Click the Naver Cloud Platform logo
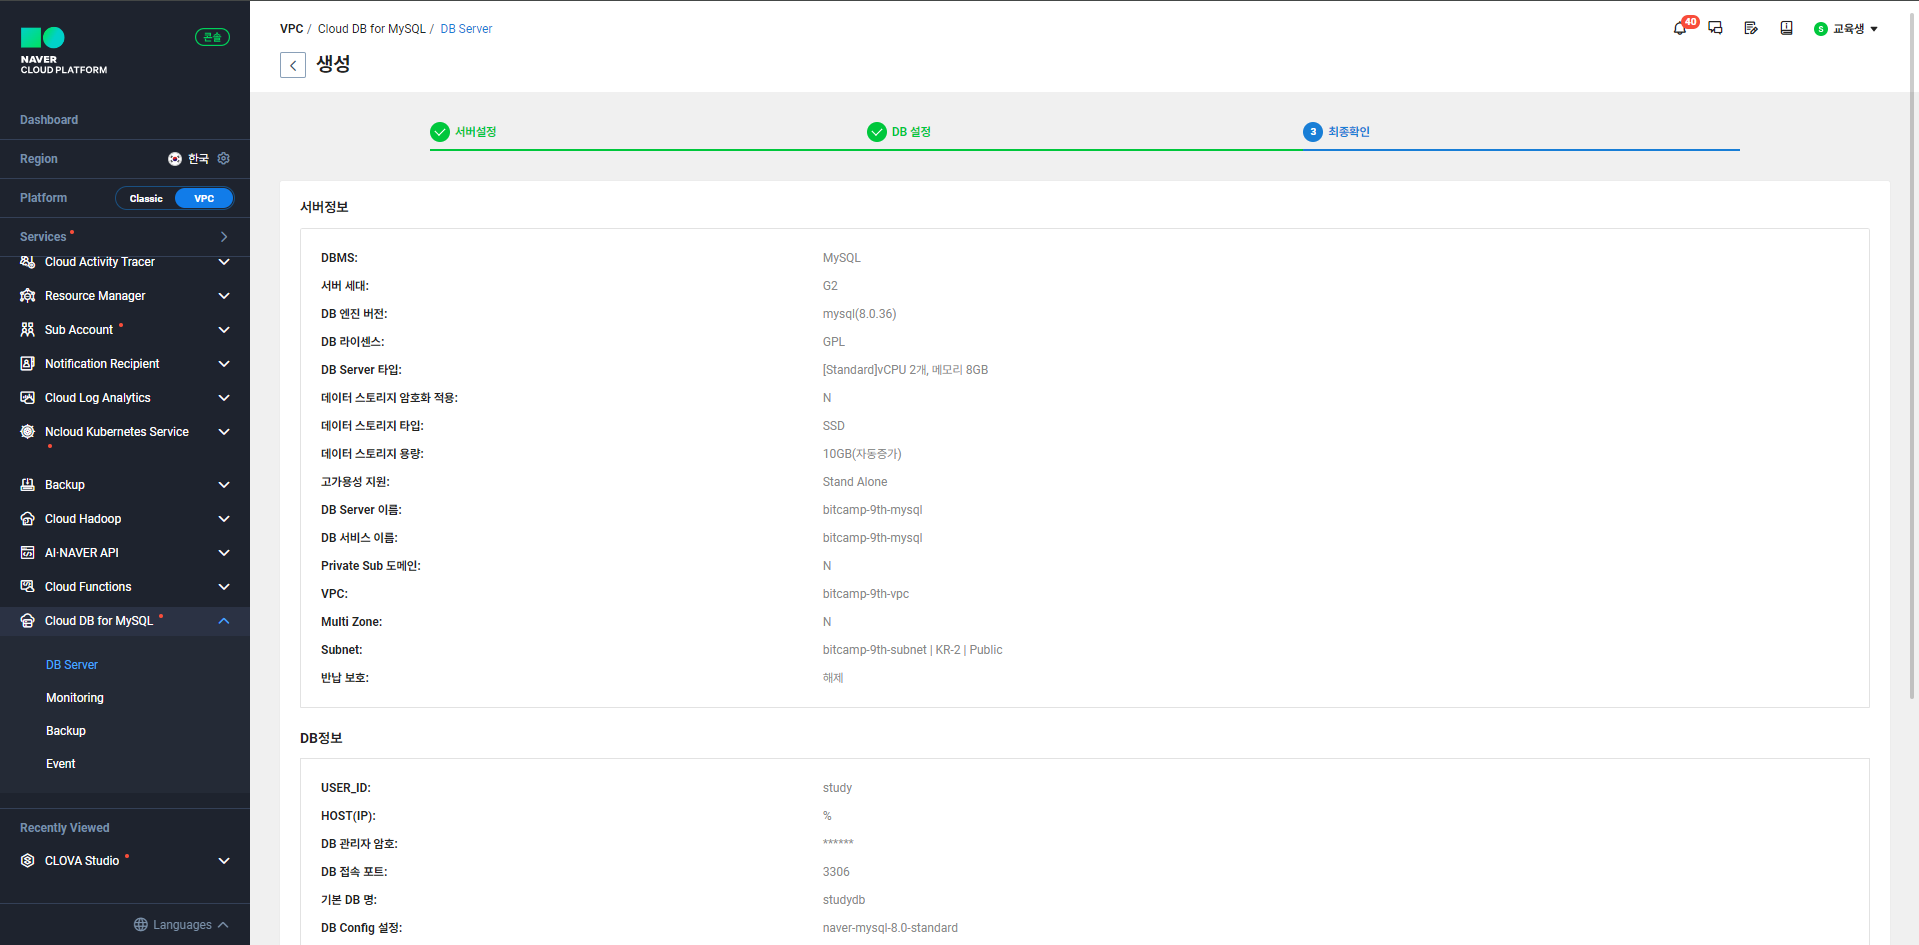Viewport: 1919px width, 945px height. coord(64,51)
